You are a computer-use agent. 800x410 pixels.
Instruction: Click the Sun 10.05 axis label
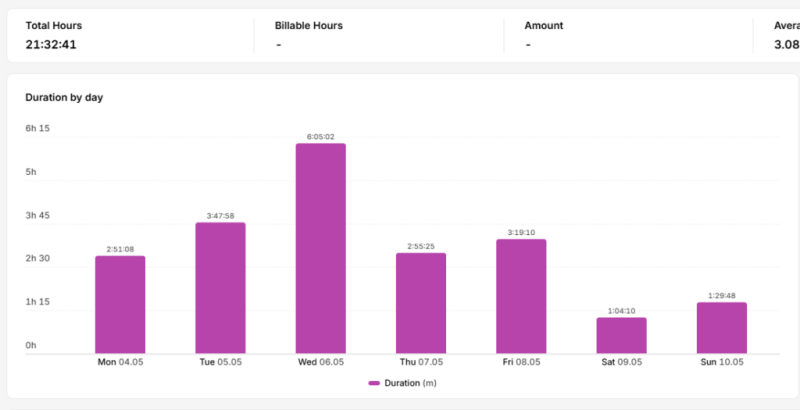[x=722, y=362]
